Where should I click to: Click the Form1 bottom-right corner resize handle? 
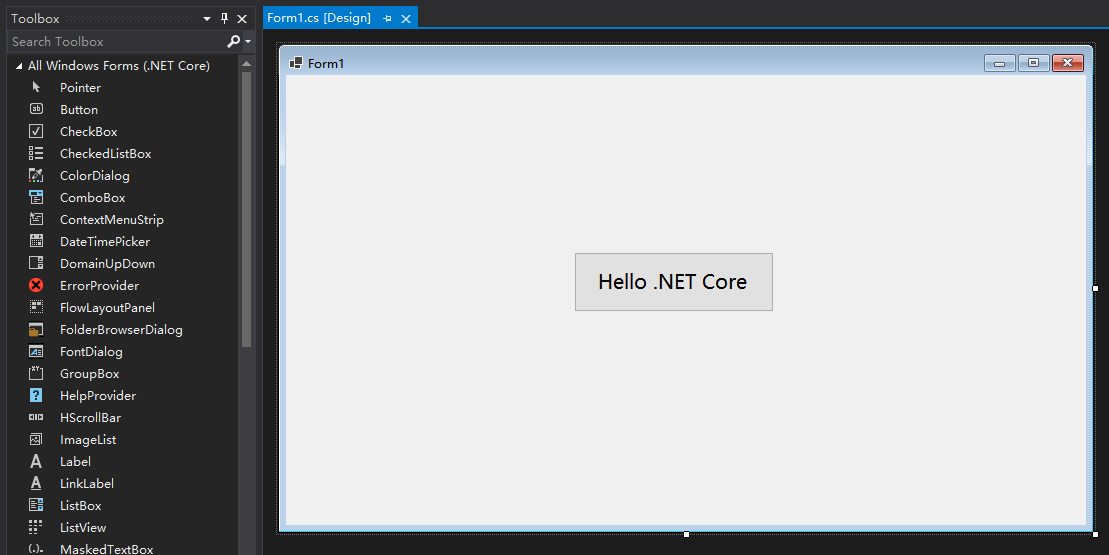[1096, 534]
